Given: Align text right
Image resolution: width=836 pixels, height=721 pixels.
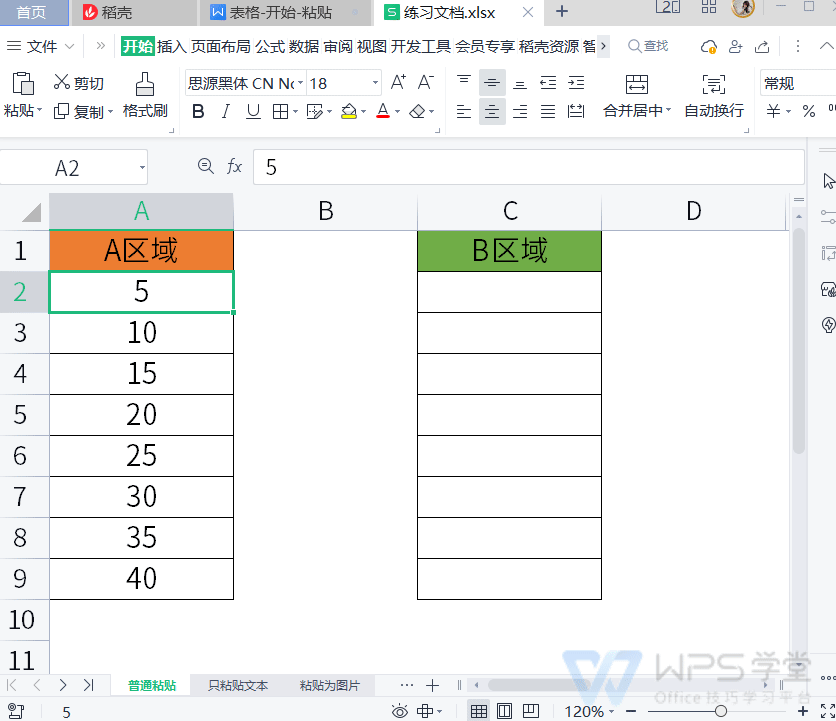Looking at the screenshot, I should (520, 111).
